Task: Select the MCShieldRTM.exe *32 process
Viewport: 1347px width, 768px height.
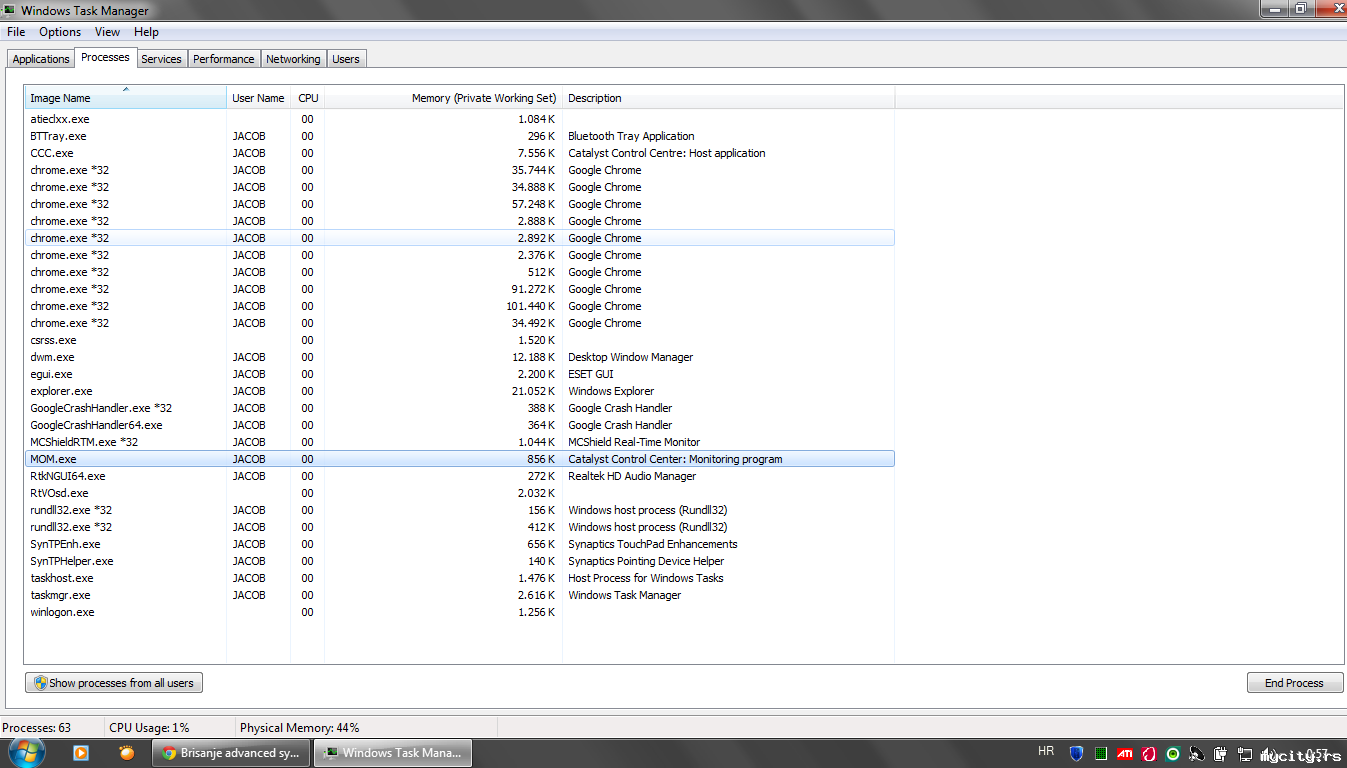Action: coord(460,442)
